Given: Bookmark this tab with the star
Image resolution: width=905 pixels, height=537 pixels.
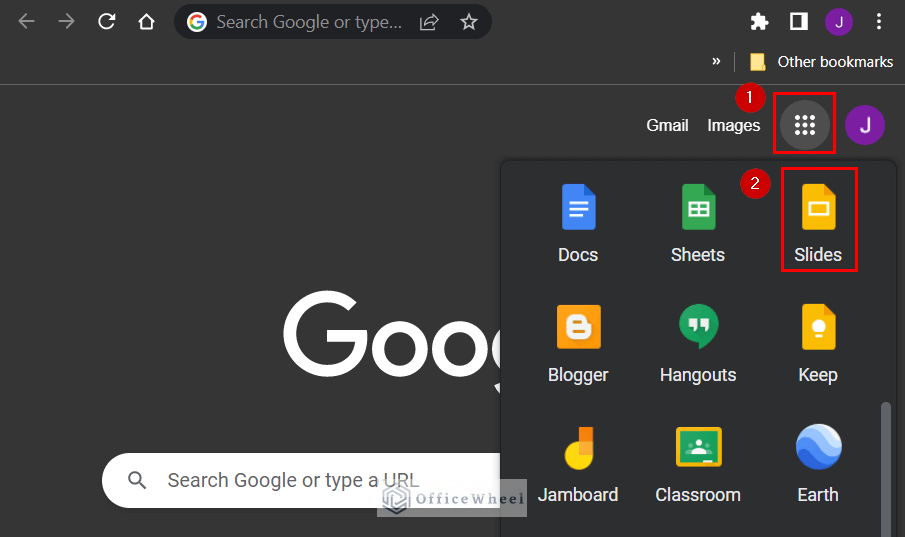Looking at the screenshot, I should tap(468, 22).
